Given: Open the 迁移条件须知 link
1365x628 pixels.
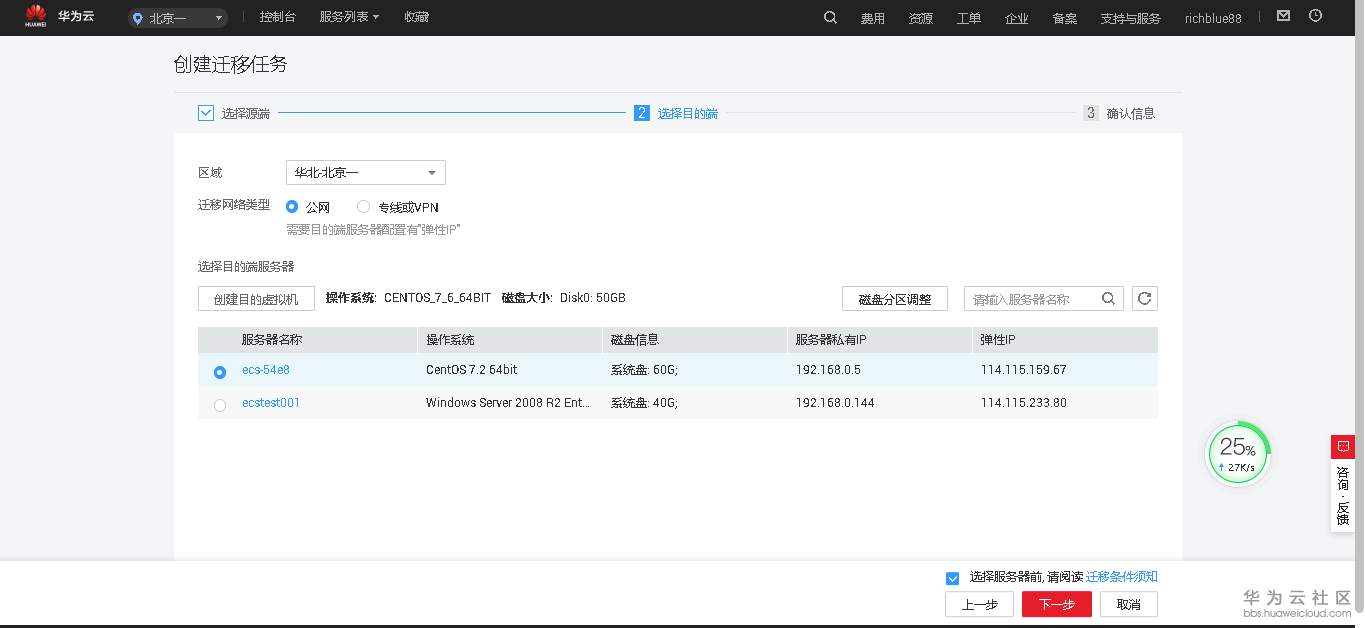Looking at the screenshot, I should [x=1122, y=577].
